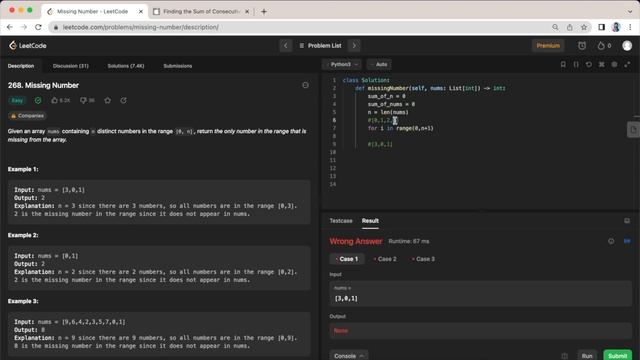
Task: Click the browser back button
Action: [x=10, y=27]
